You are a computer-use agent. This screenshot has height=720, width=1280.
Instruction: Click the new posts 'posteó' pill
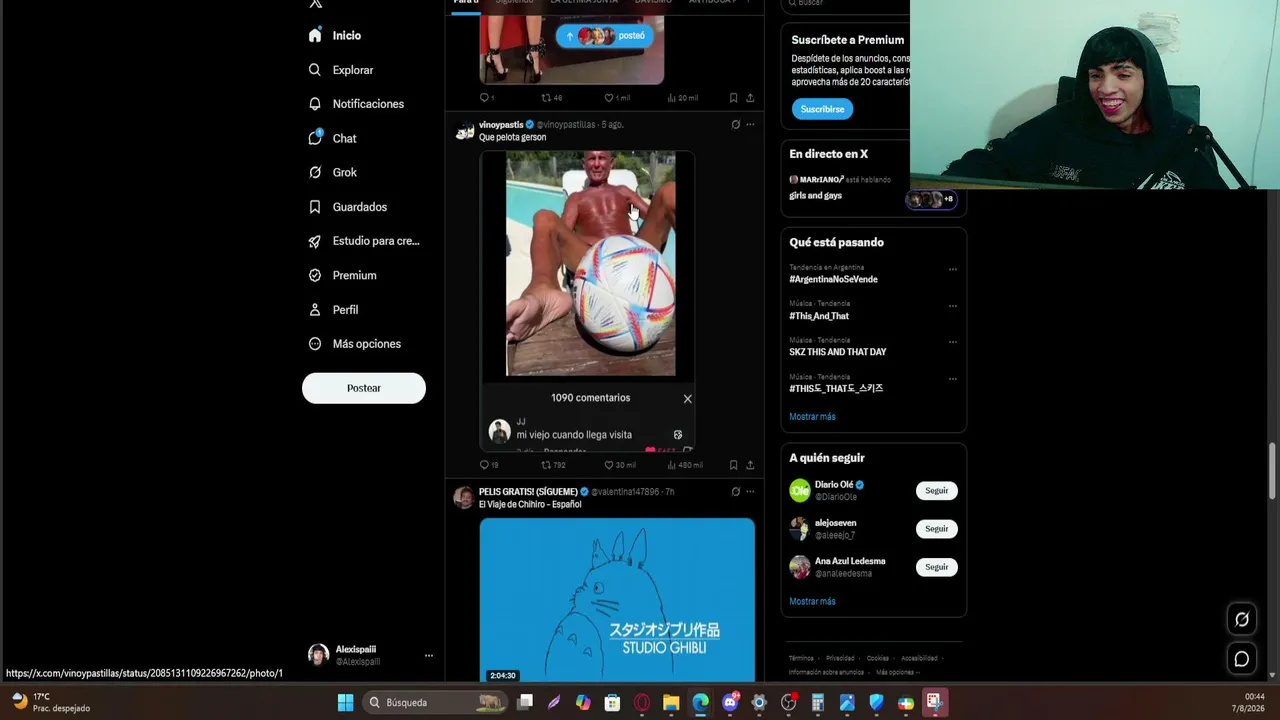point(604,36)
